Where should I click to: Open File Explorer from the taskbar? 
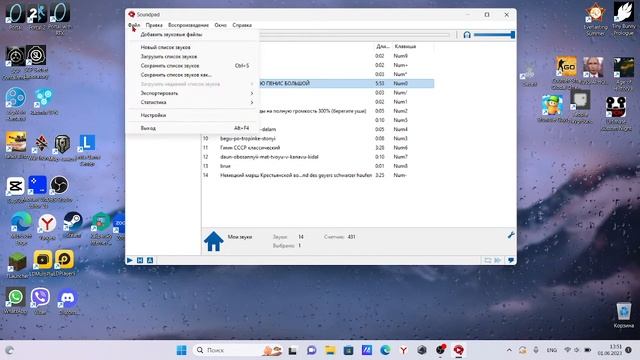point(330,350)
